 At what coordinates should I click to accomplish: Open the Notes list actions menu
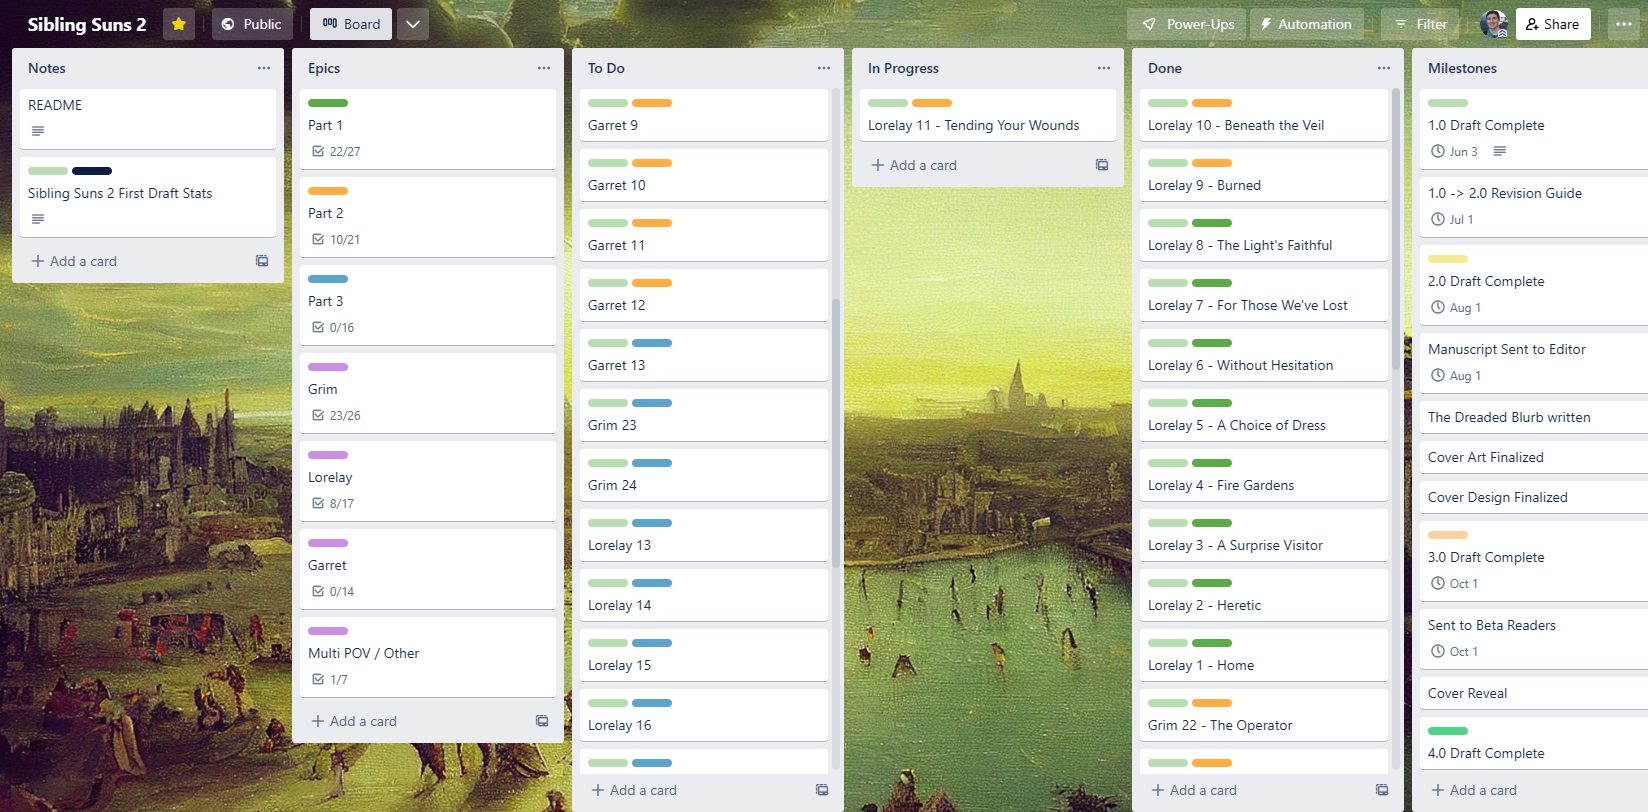coord(264,68)
